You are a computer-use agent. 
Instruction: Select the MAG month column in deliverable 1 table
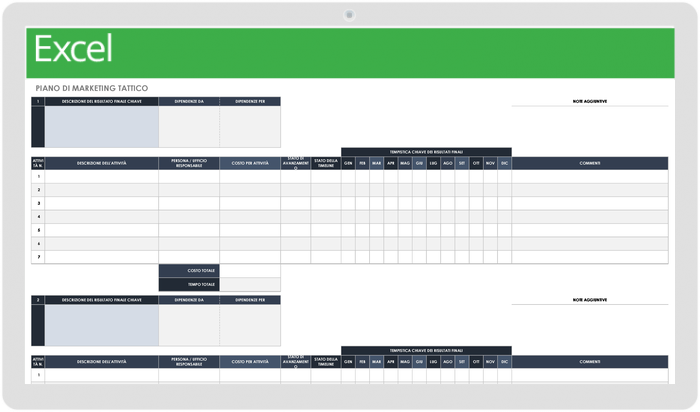click(405, 163)
